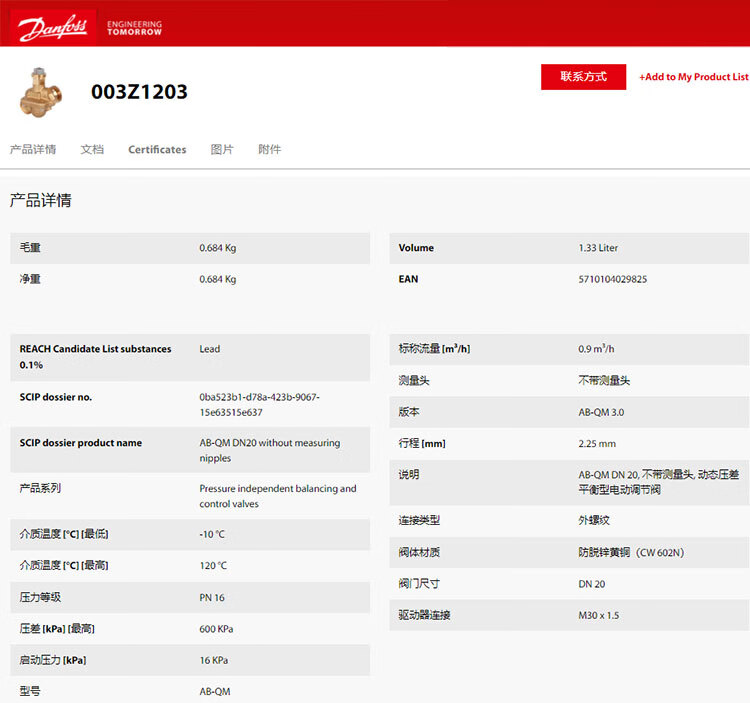The width and height of the screenshot is (750, 703).
Task: Click the product code 003Z1203 heading
Action: pyautogui.click(x=139, y=92)
